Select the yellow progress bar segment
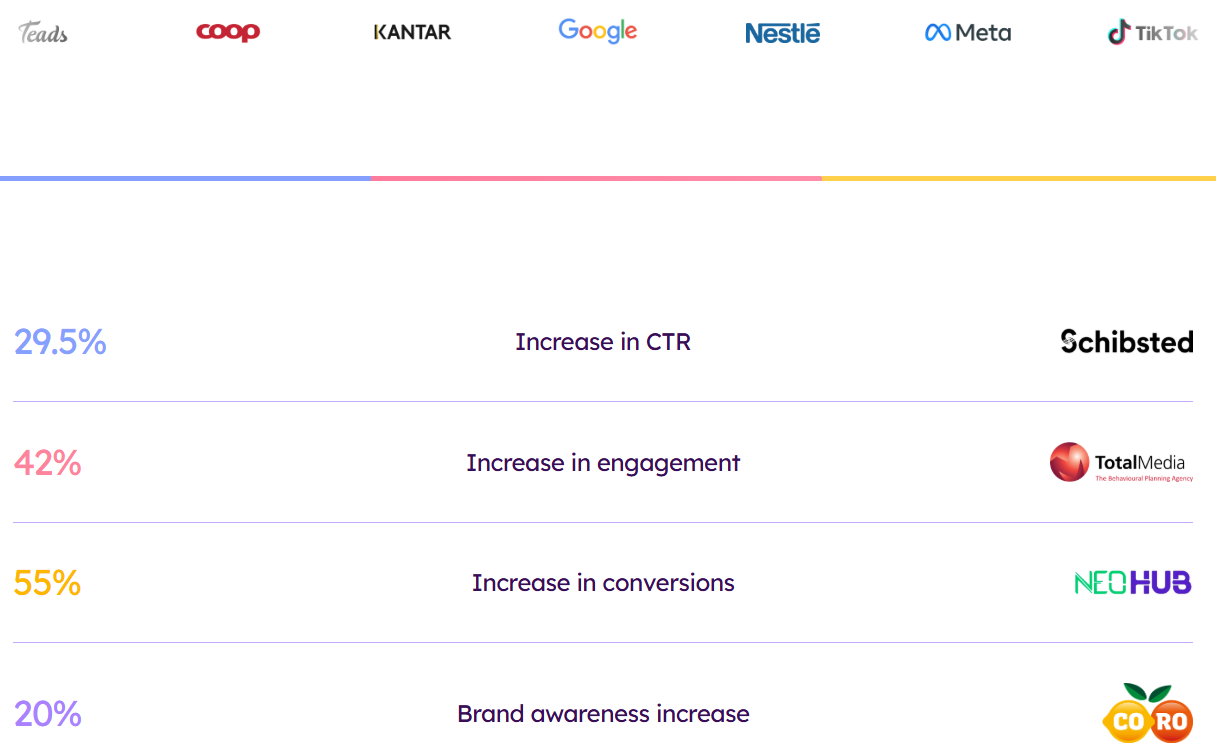Screen dimensions: 1216x755 pos(1018,178)
